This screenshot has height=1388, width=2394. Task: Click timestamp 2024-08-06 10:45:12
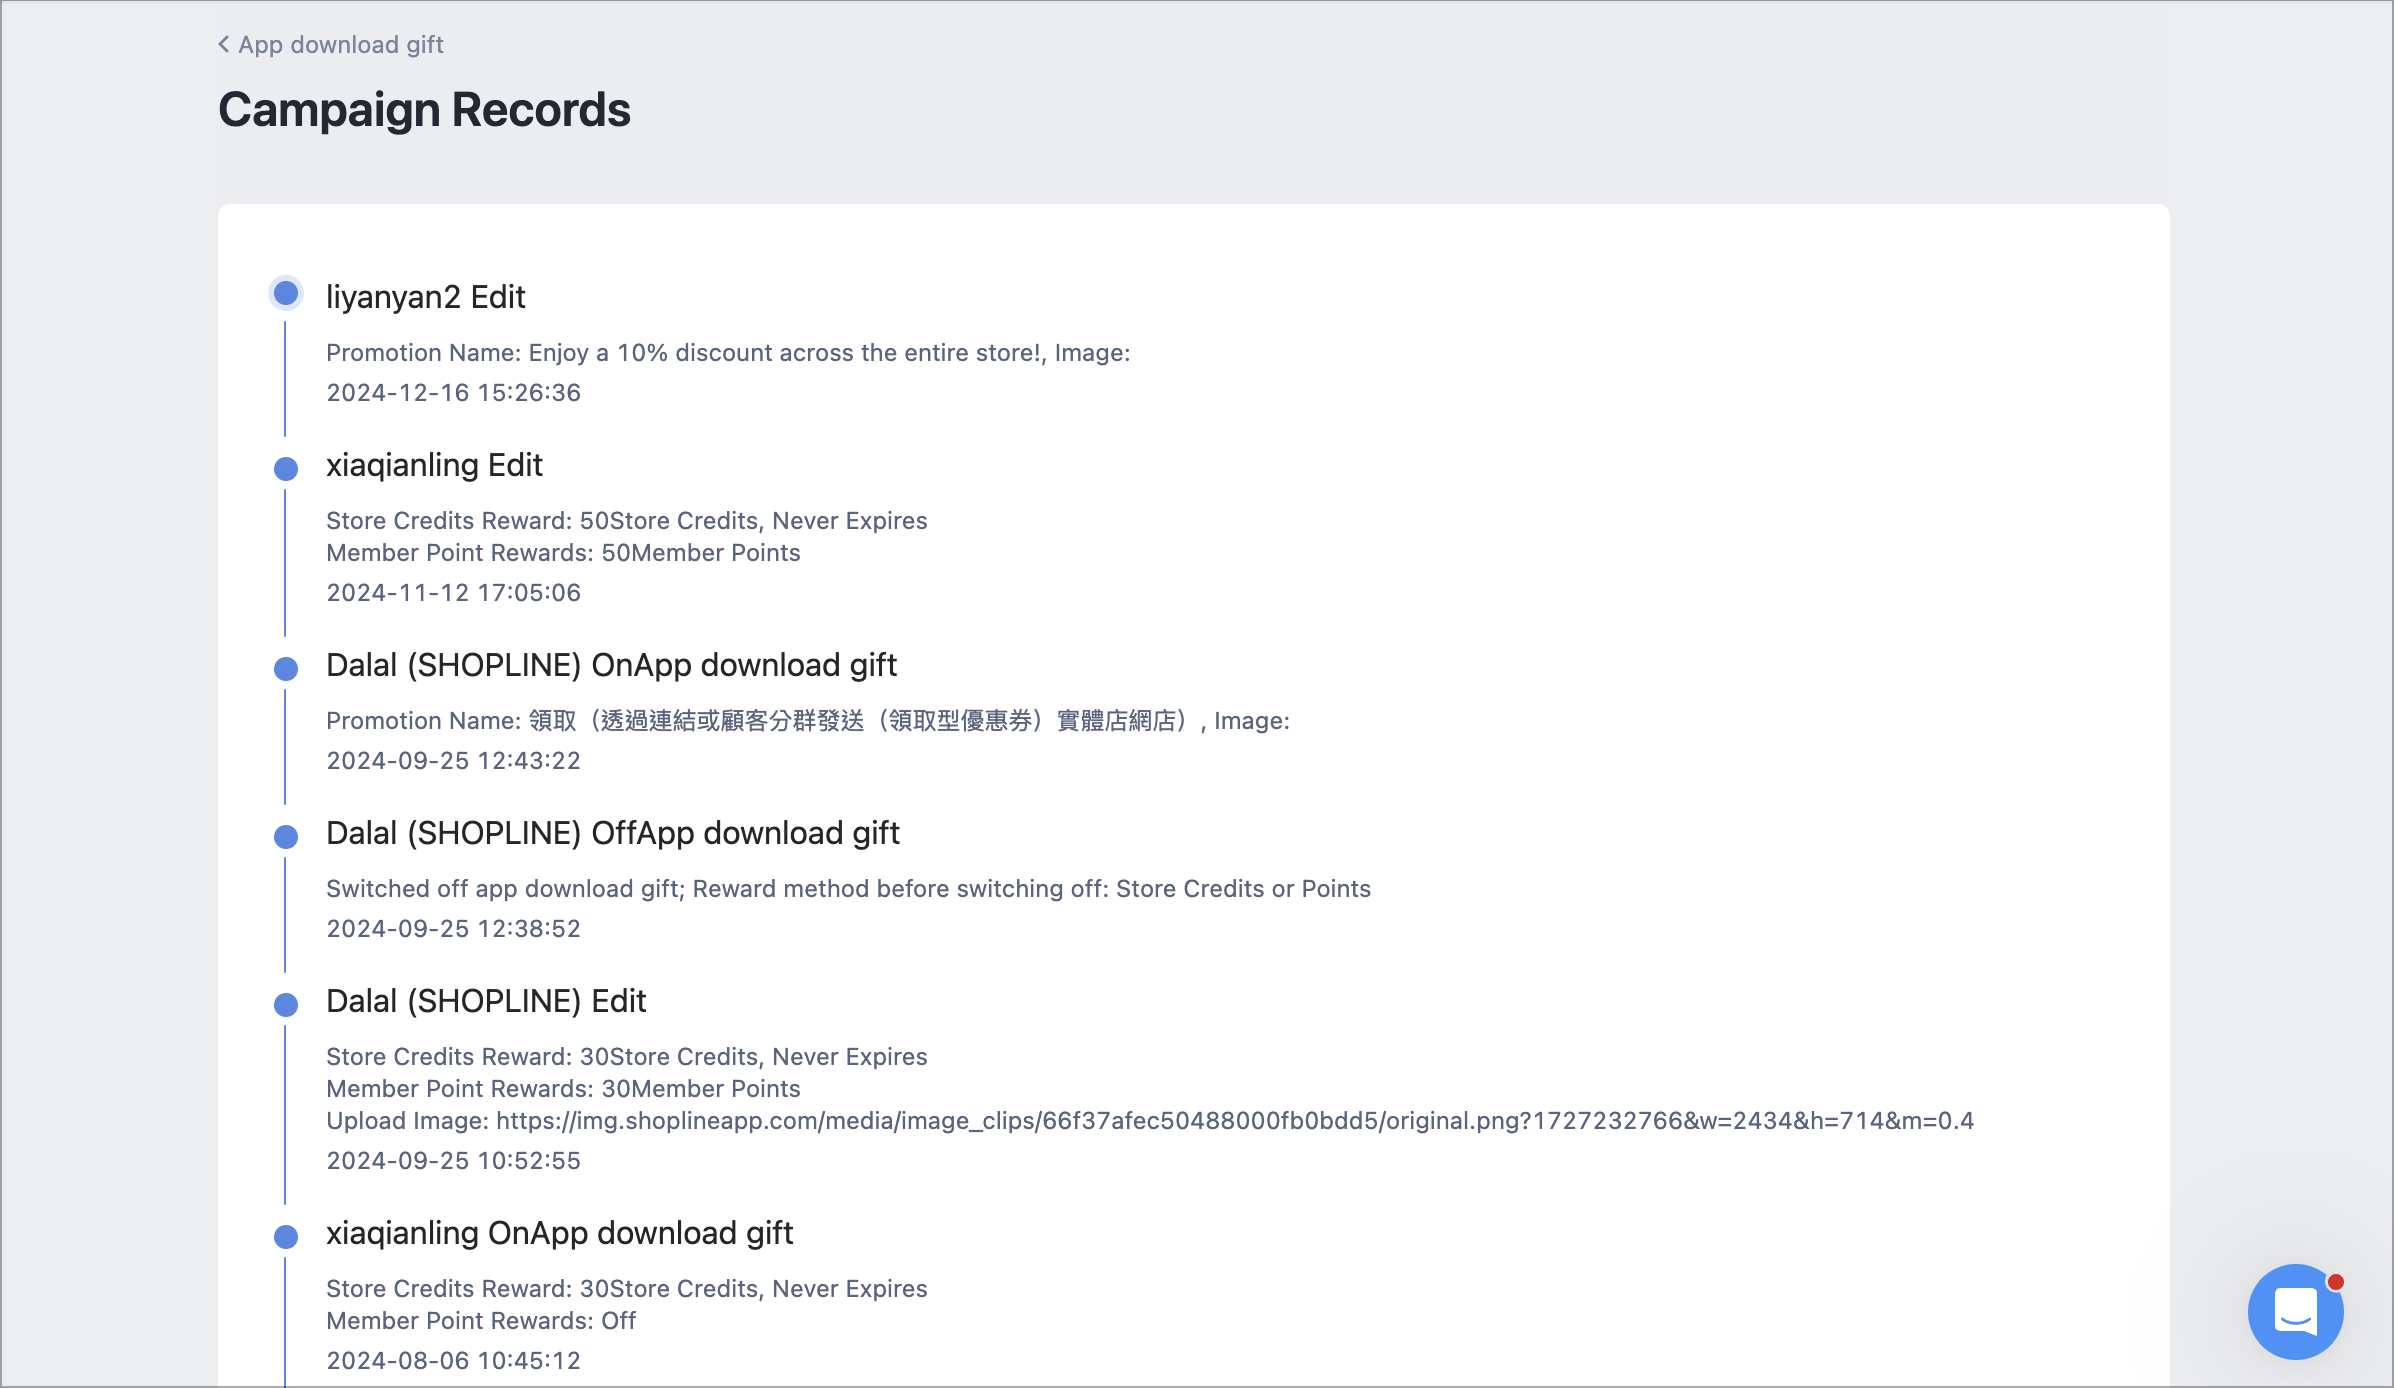[453, 1361]
